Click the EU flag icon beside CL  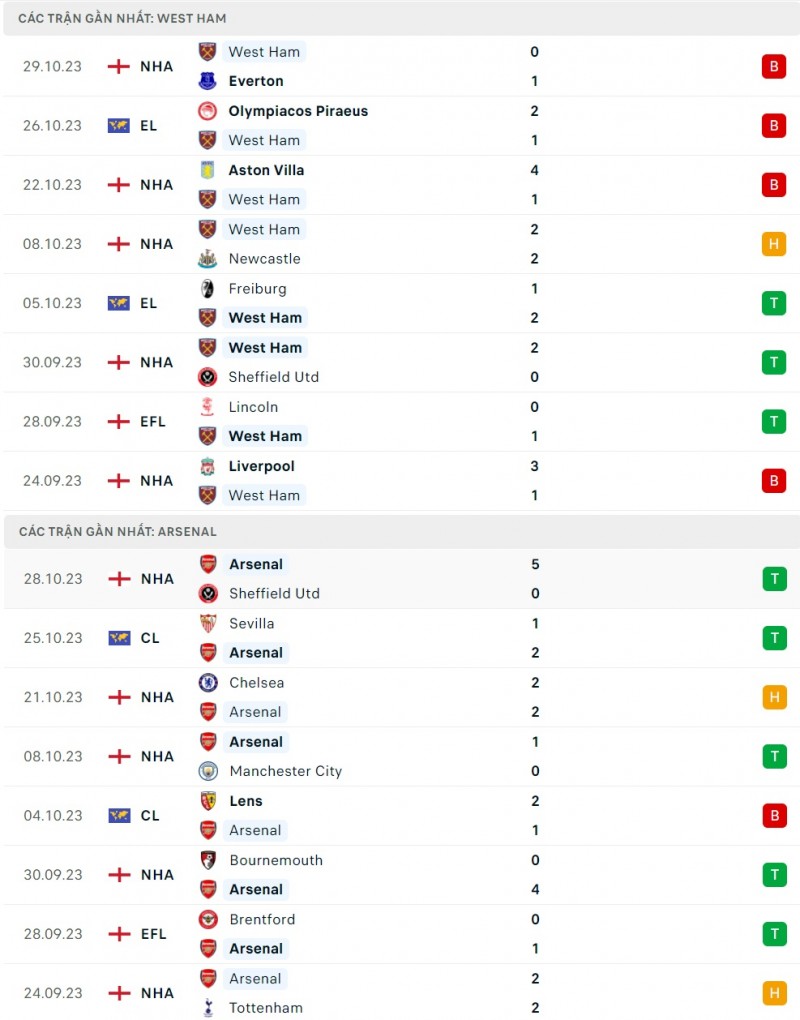coord(119,637)
